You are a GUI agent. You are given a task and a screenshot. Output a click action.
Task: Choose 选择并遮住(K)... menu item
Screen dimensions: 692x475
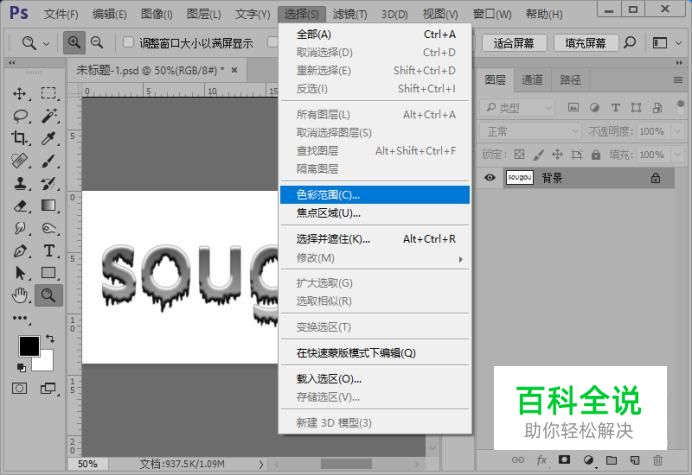click(375, 239)
